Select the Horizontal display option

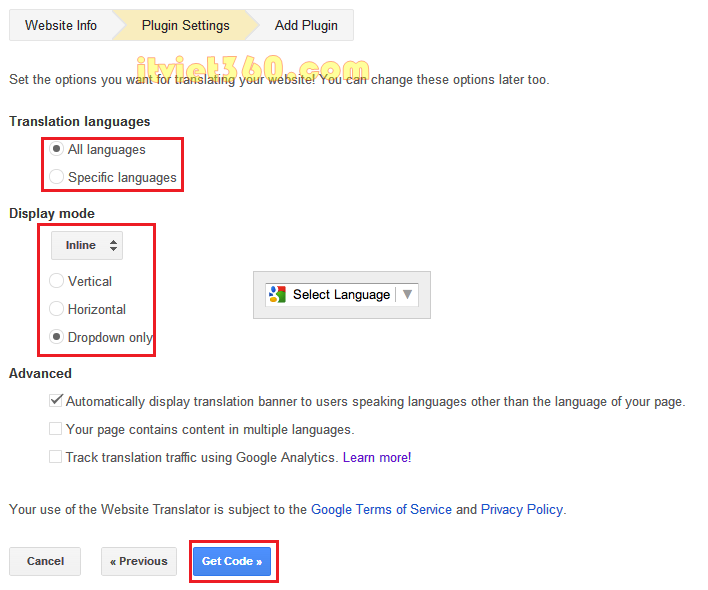click(56, 309)
